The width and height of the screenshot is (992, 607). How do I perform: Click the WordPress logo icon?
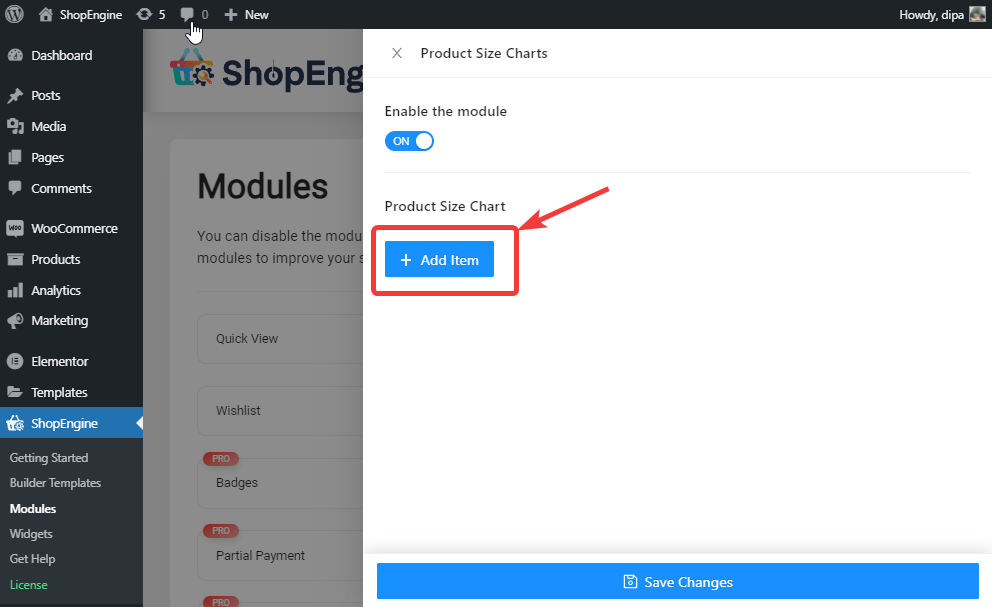14,14
